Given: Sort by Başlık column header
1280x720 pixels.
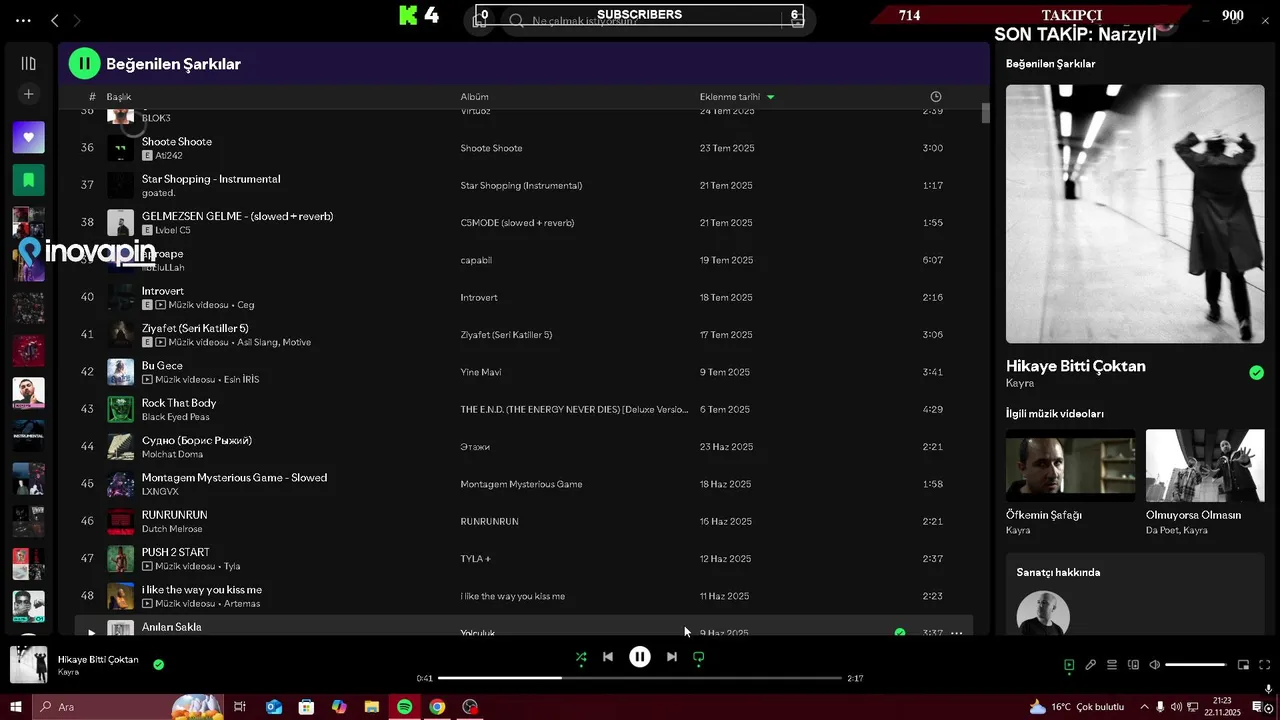Looking at the screenshot, I should coord(119,97).
